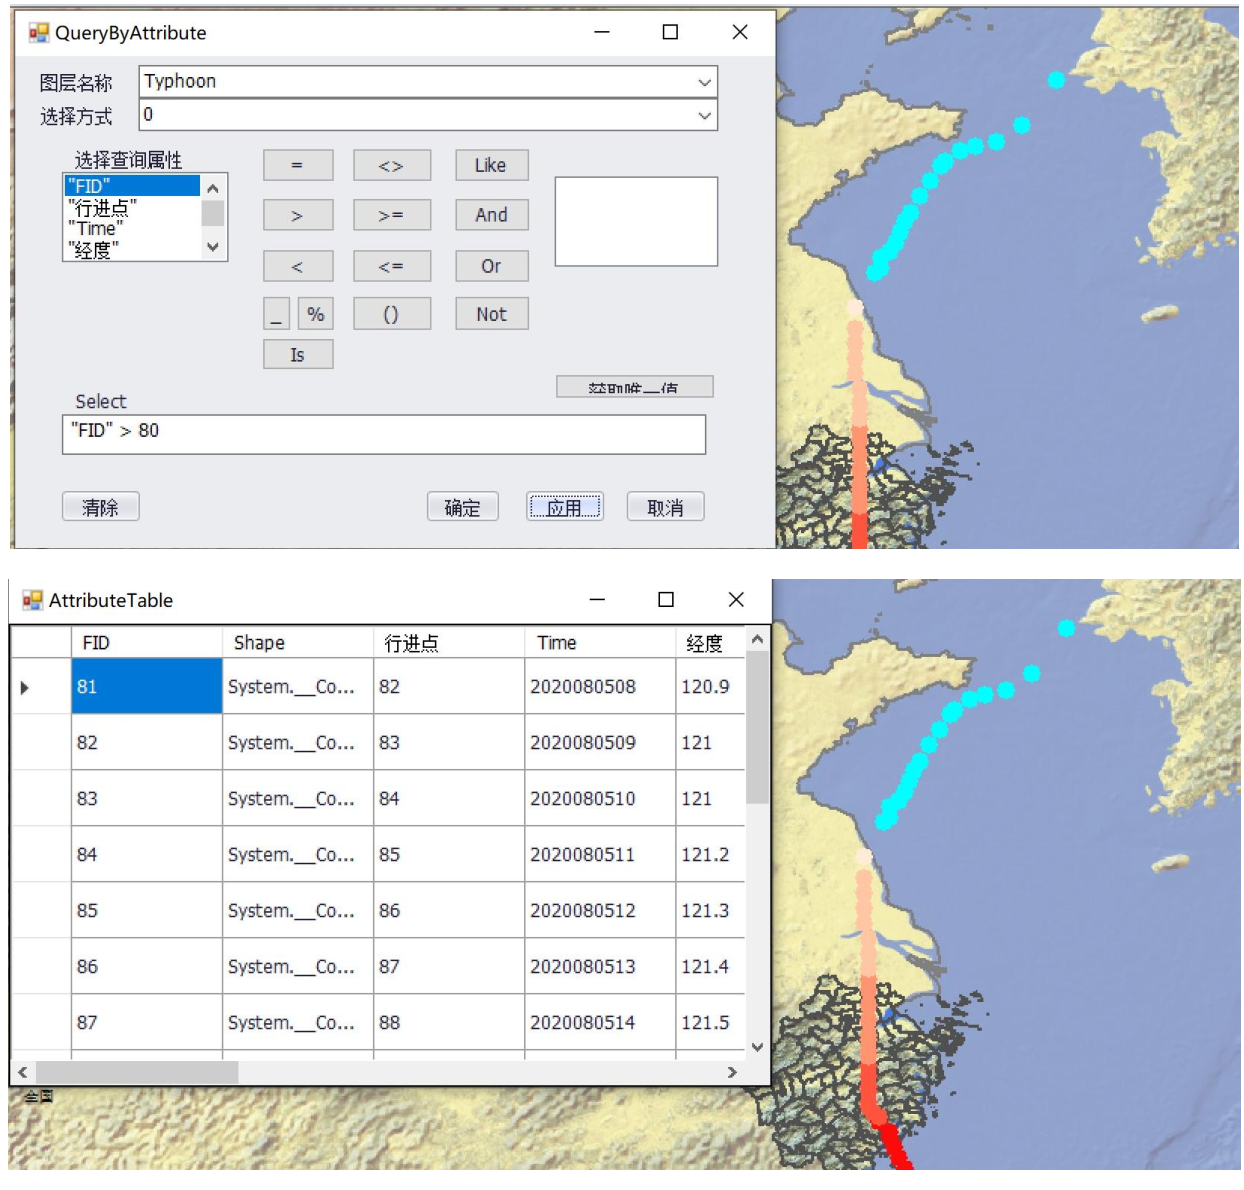Select the FID cell with value 87
Image resolution: width=1244 pixels, height=1190 pixels.
point(147,1023)
